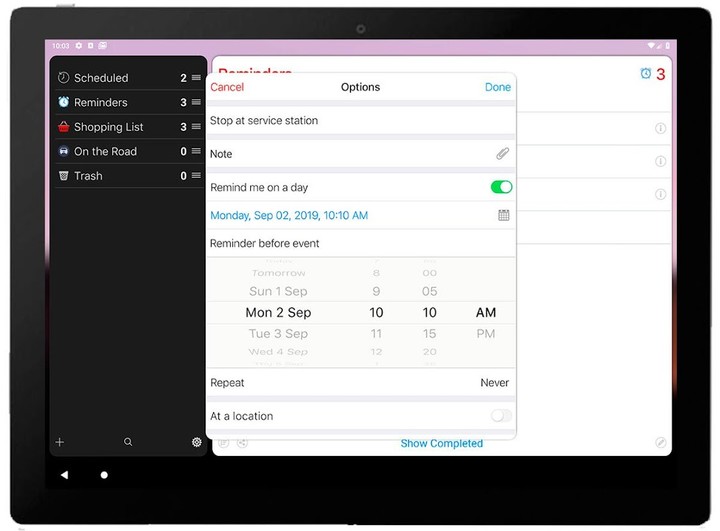Open the calendar icon beside the date
This screenshot has height=531, width=720.
tap(503, 215)
